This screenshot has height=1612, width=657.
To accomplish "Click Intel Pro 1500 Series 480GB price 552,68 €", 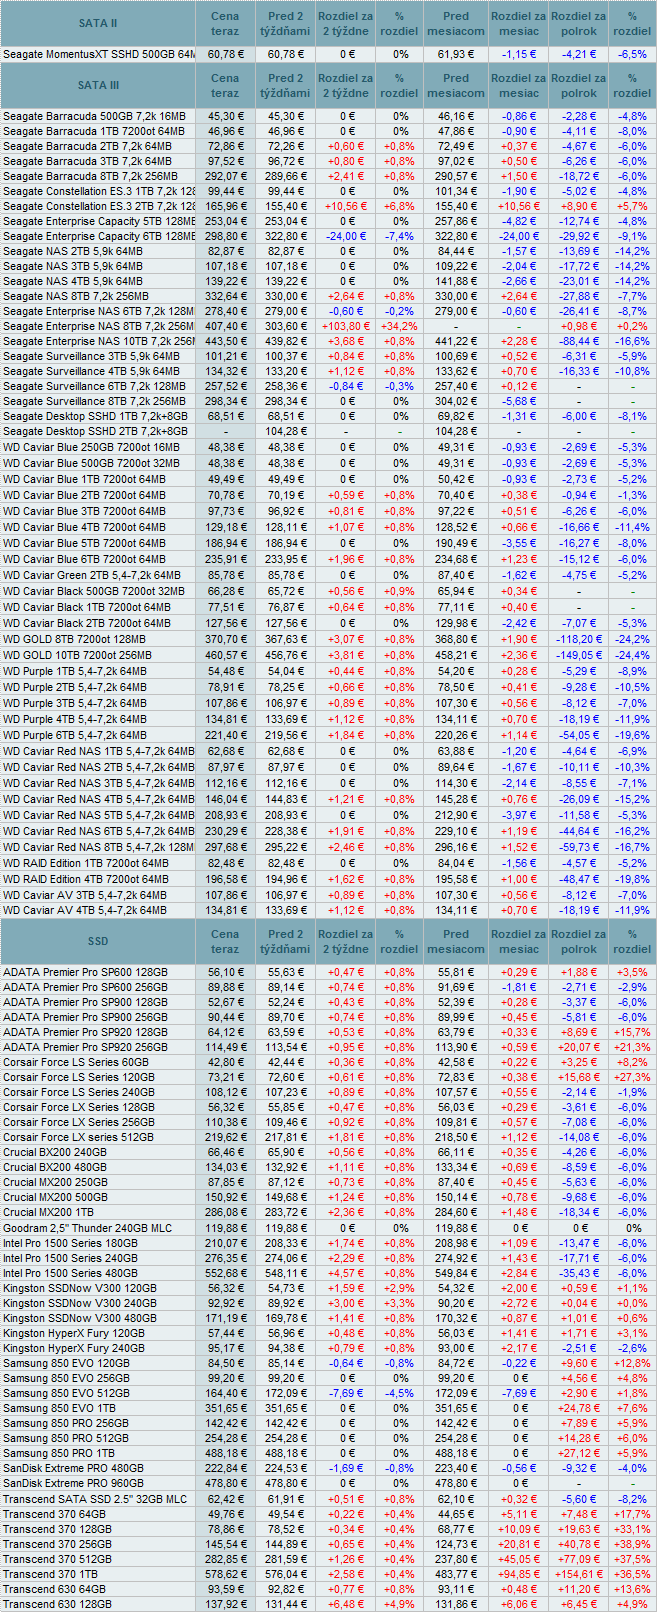I will pyautogui.click(x=225, y=1273).
